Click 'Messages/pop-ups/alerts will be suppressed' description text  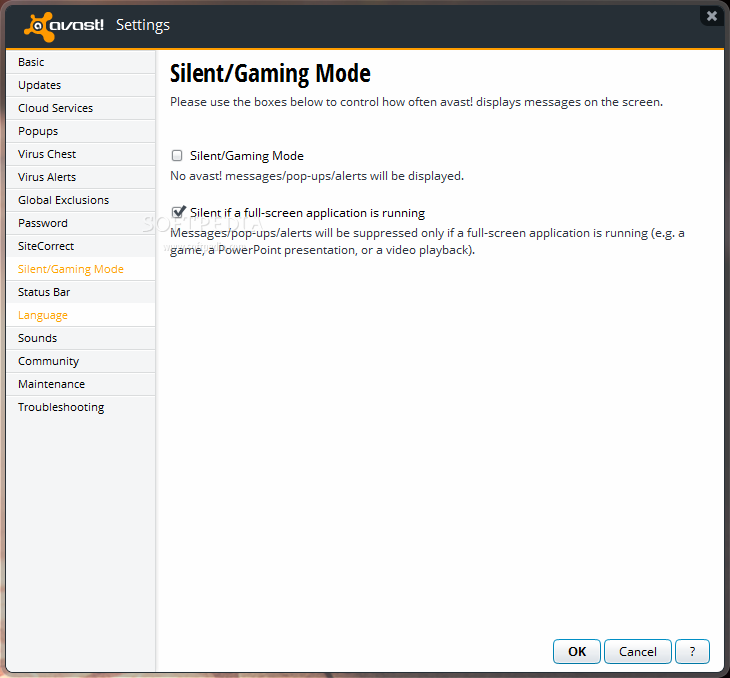pyautogui.click(x=427, y=241)
